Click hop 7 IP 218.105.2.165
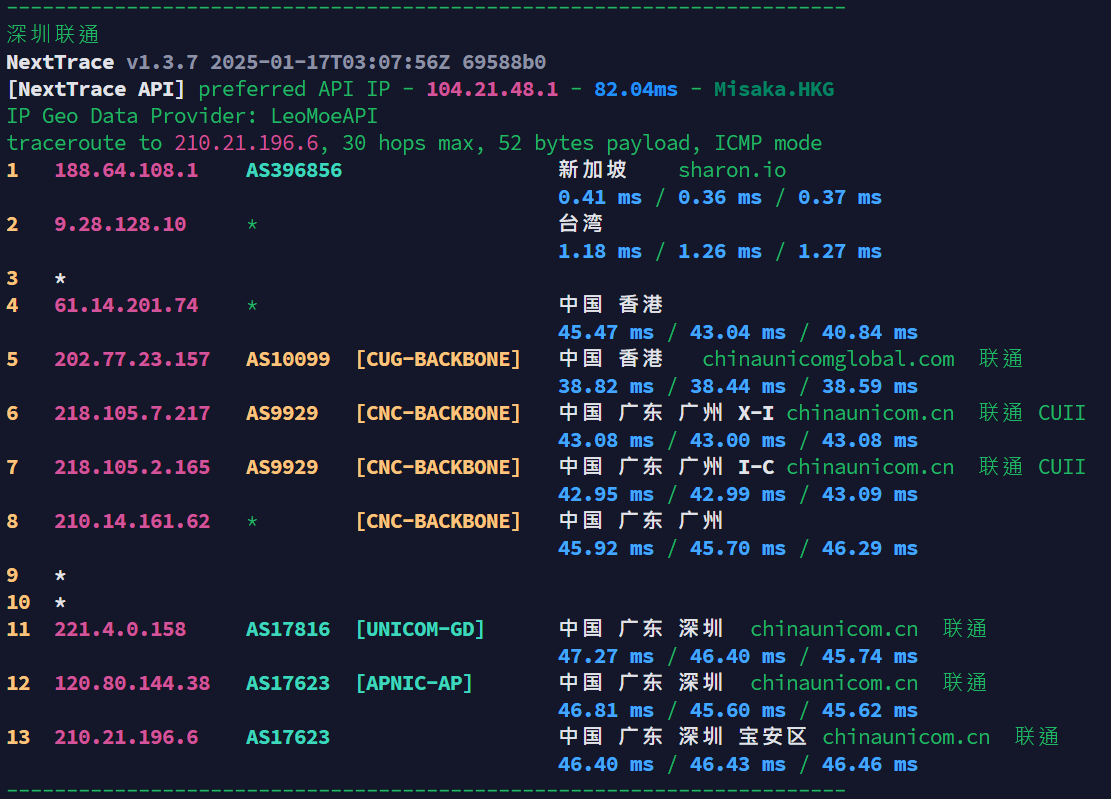The image size is (1111, 799). tap(132, 468)
